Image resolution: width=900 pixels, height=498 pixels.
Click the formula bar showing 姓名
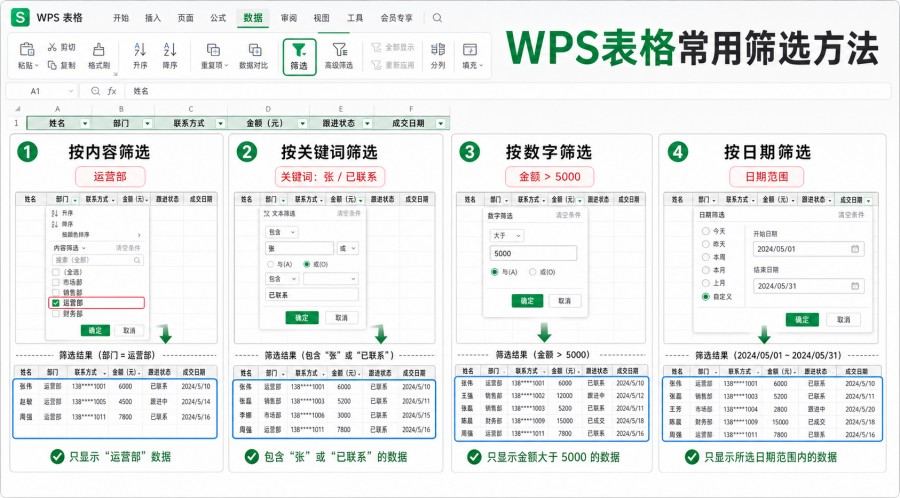click(x=508, y=91)
